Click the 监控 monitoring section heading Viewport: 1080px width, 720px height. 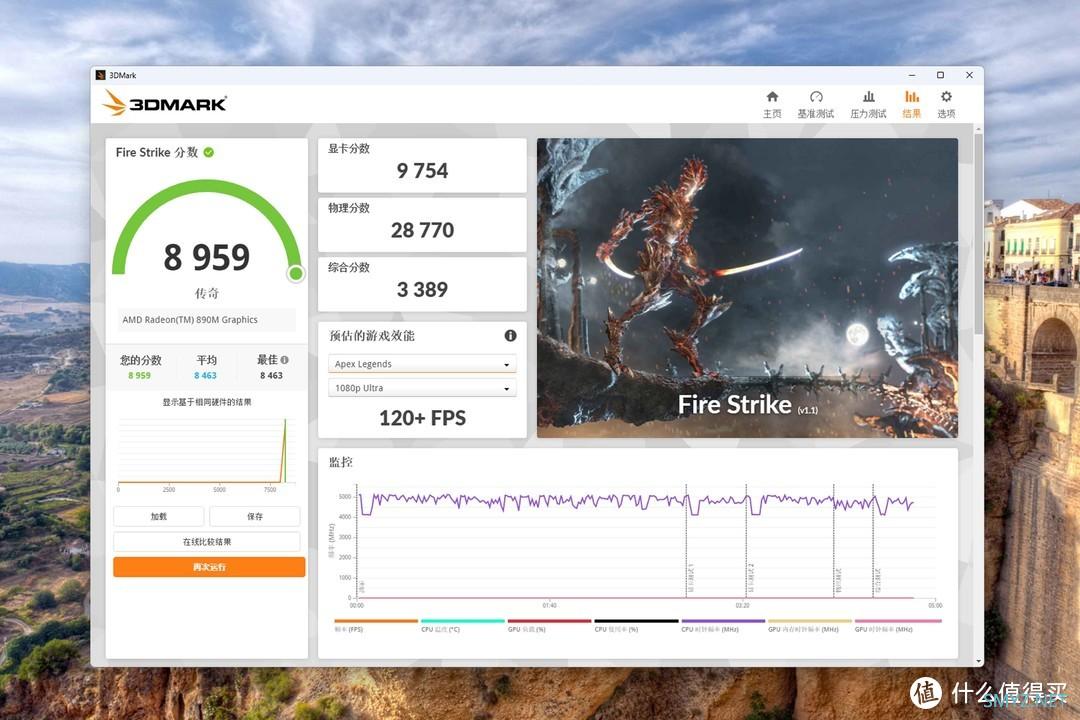[341, 462]
